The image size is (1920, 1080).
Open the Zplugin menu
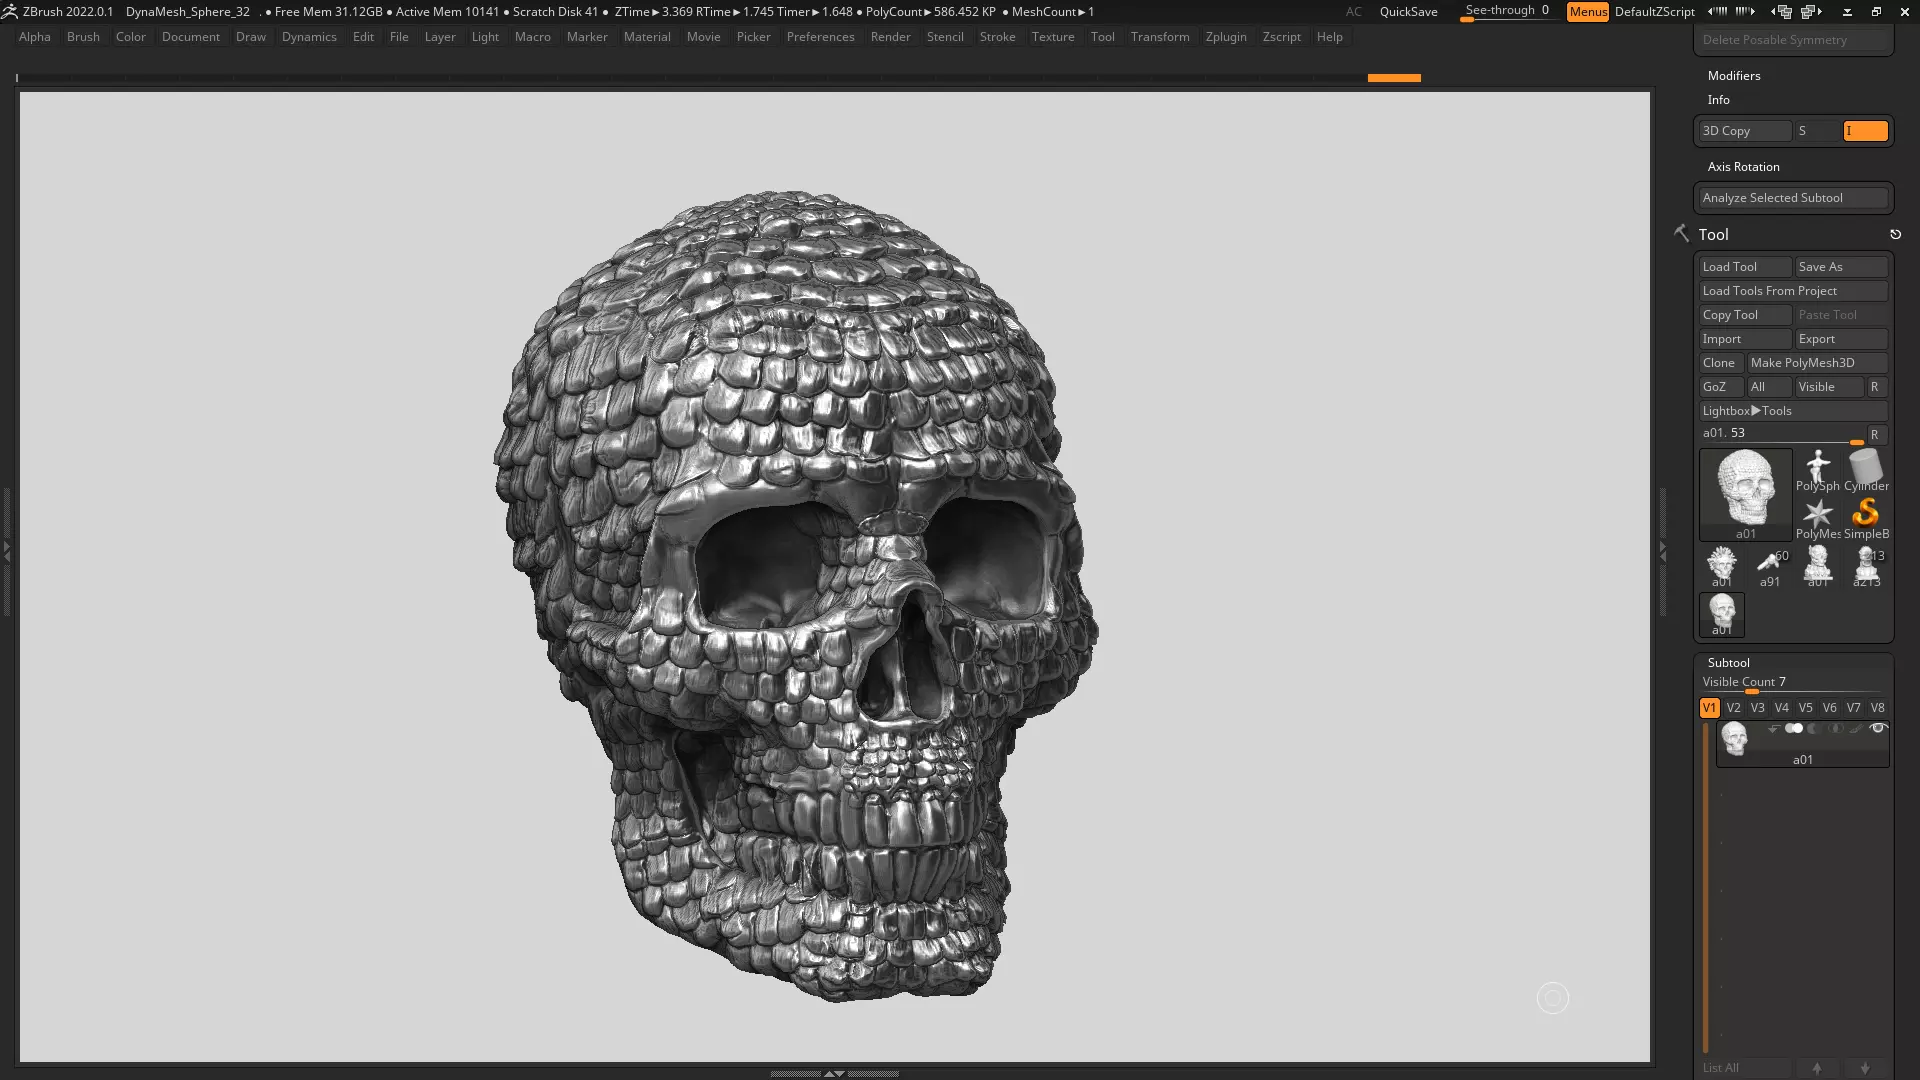(1225, 37)
